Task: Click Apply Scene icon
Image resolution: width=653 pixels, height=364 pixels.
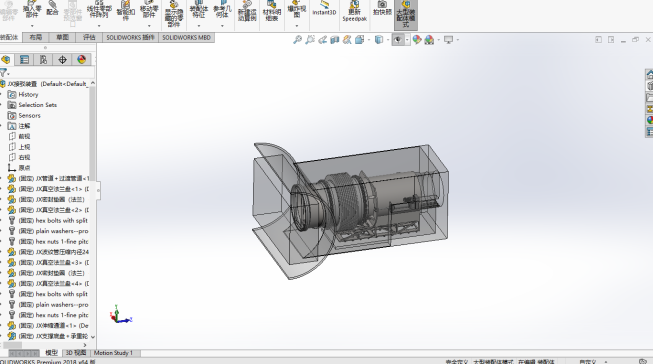Action: pyautogui.click(x=429, y=40)
